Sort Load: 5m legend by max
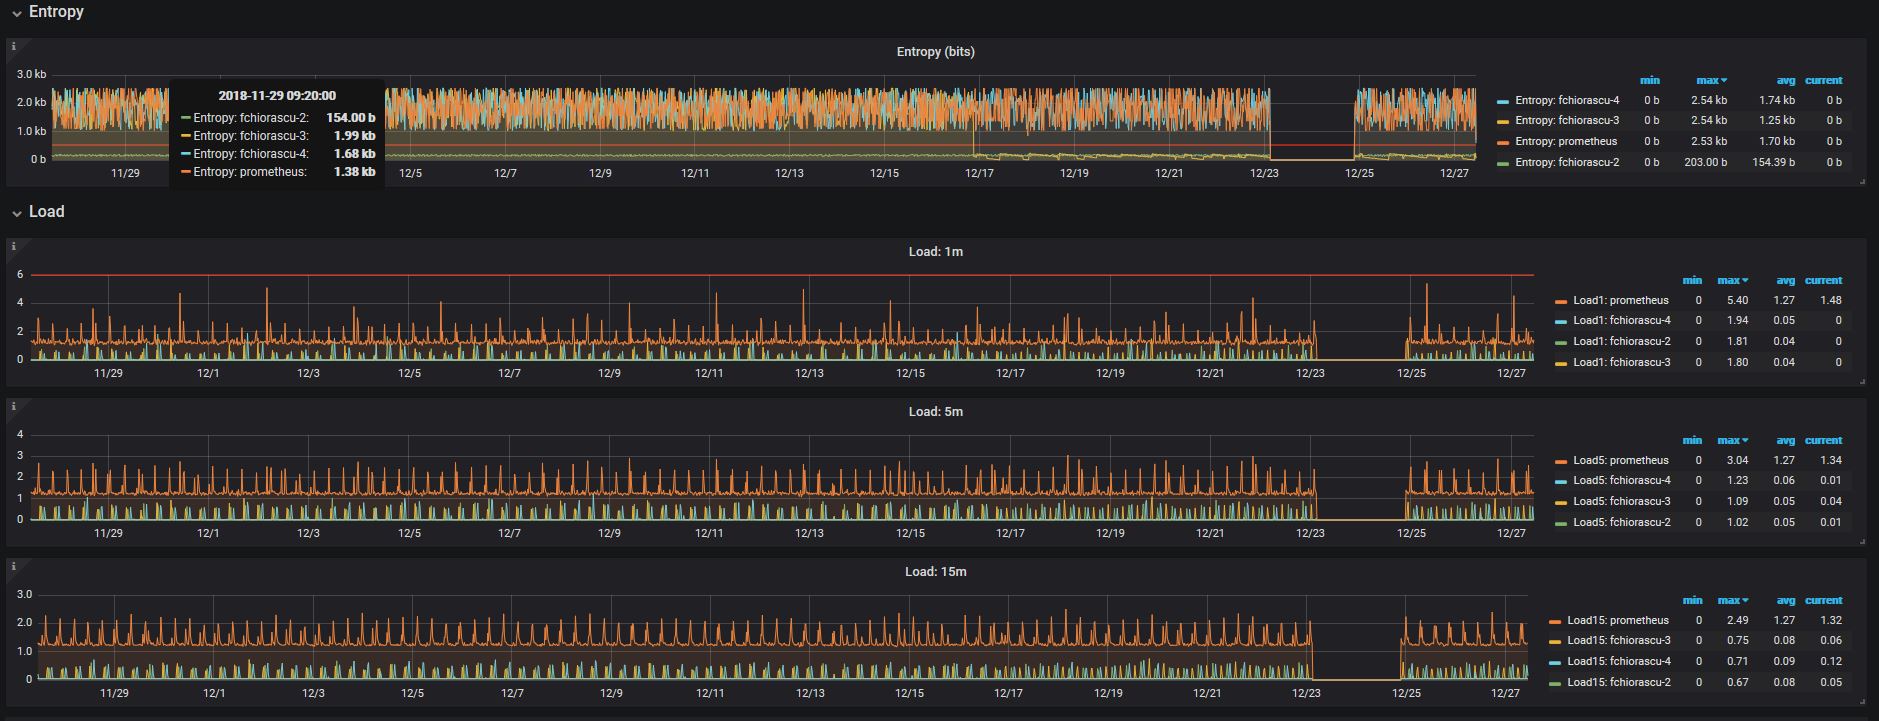Screen dimensions: 1879x721 click(1732, 440)
